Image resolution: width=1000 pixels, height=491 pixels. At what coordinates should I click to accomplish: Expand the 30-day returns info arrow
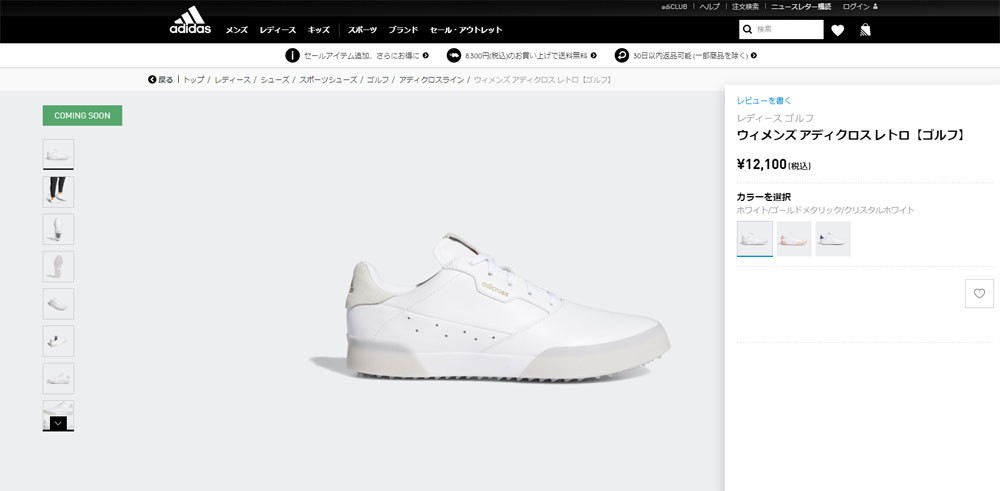(753, 55)
